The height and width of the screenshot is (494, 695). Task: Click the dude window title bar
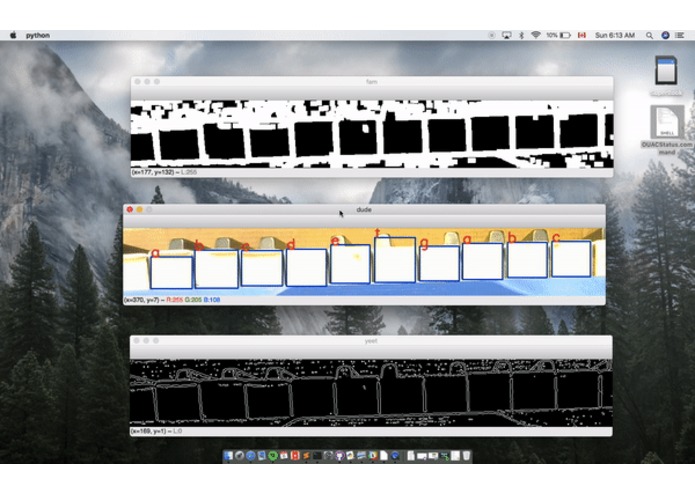pos(364,210)
